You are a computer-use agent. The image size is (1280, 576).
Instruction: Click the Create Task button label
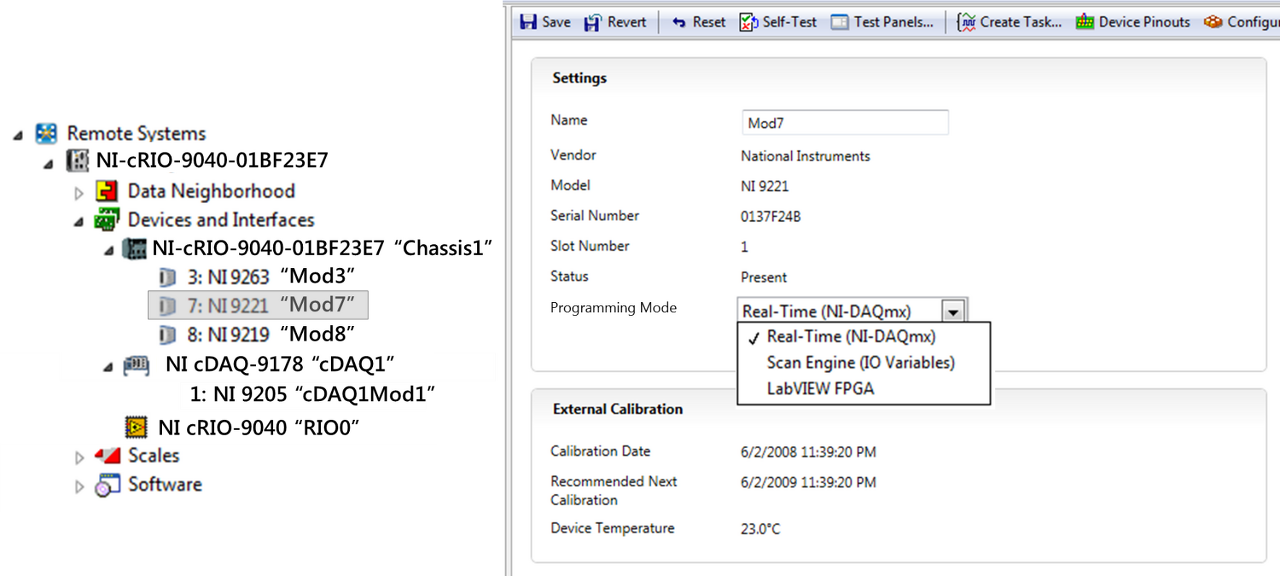pyautogui.click(x=1021, y=22)
